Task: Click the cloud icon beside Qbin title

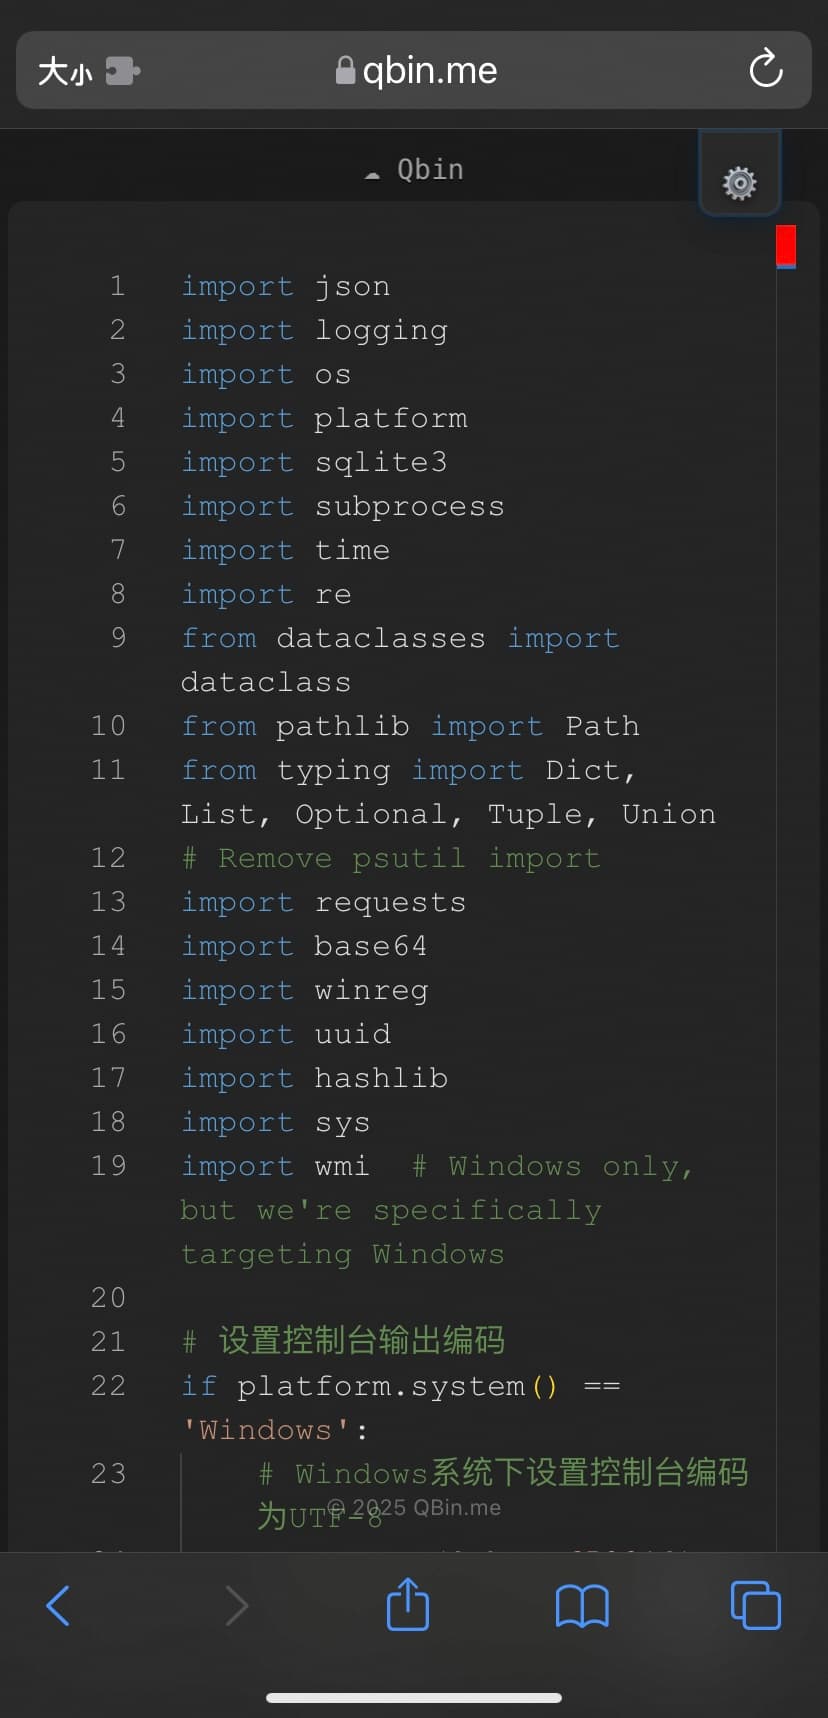Action: coord(372,174)
